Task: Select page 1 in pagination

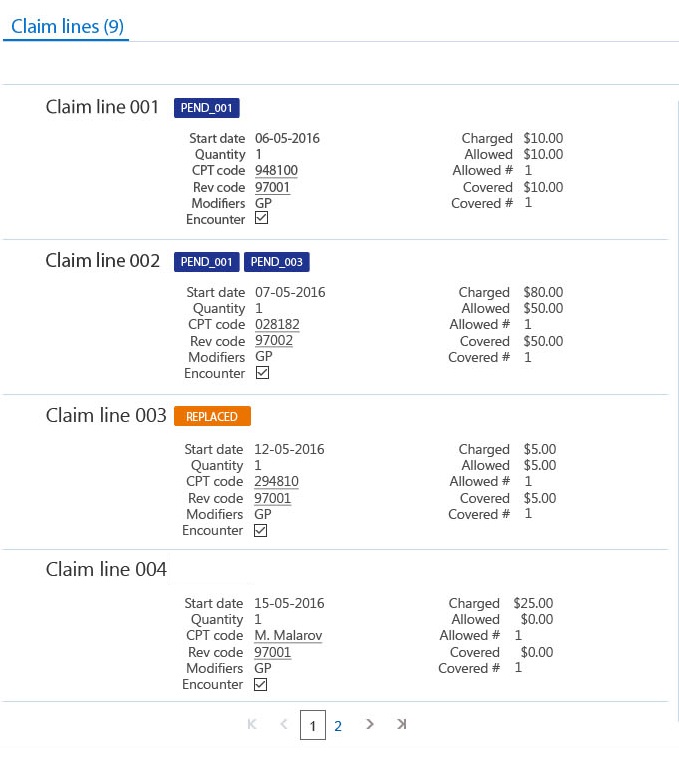Action: (x=312, y=726)
